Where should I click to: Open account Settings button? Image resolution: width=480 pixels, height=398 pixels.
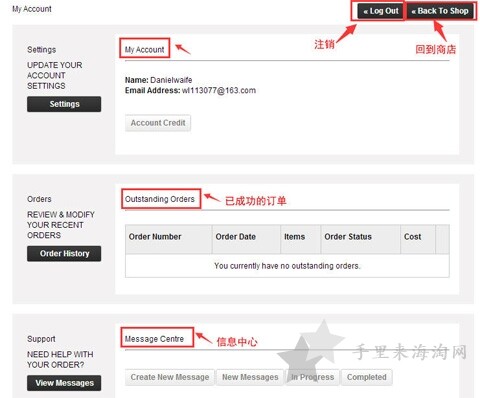[64, 104]
